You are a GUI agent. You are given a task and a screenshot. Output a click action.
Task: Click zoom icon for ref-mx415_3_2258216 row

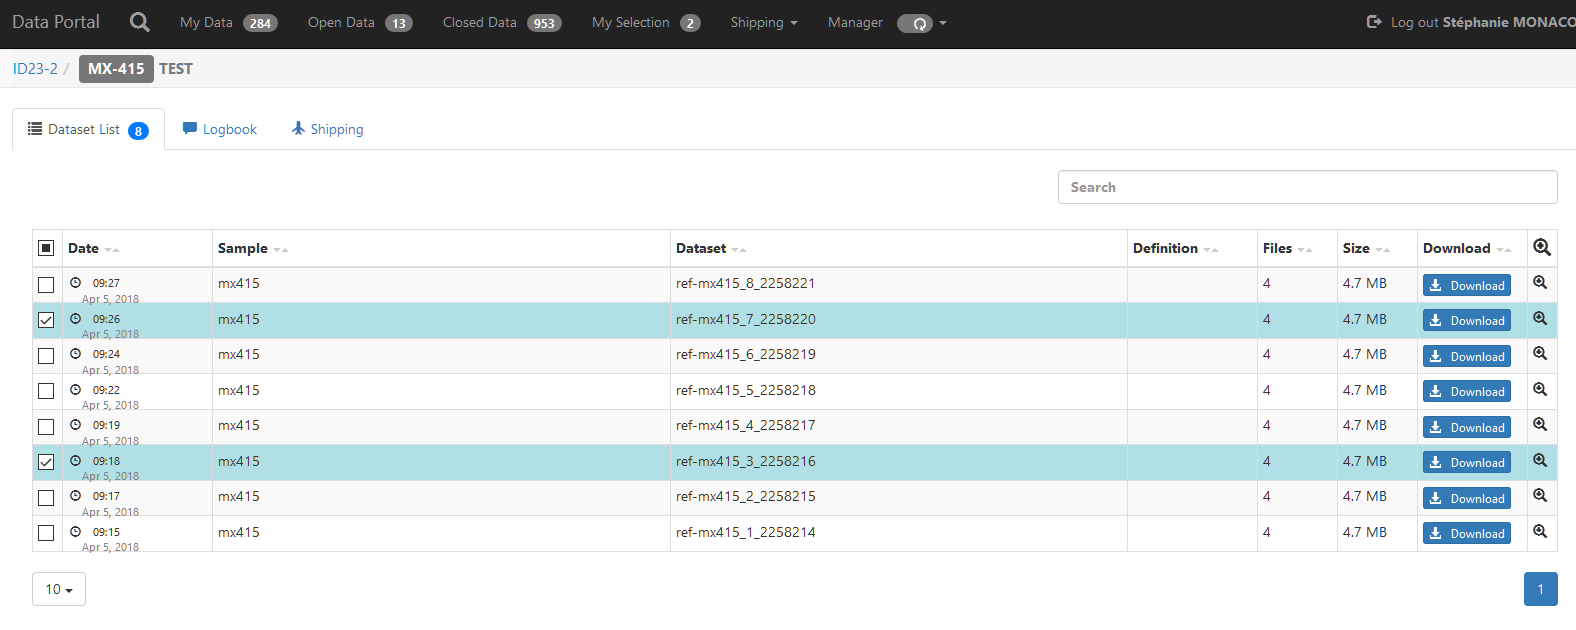pos(1541,461)
